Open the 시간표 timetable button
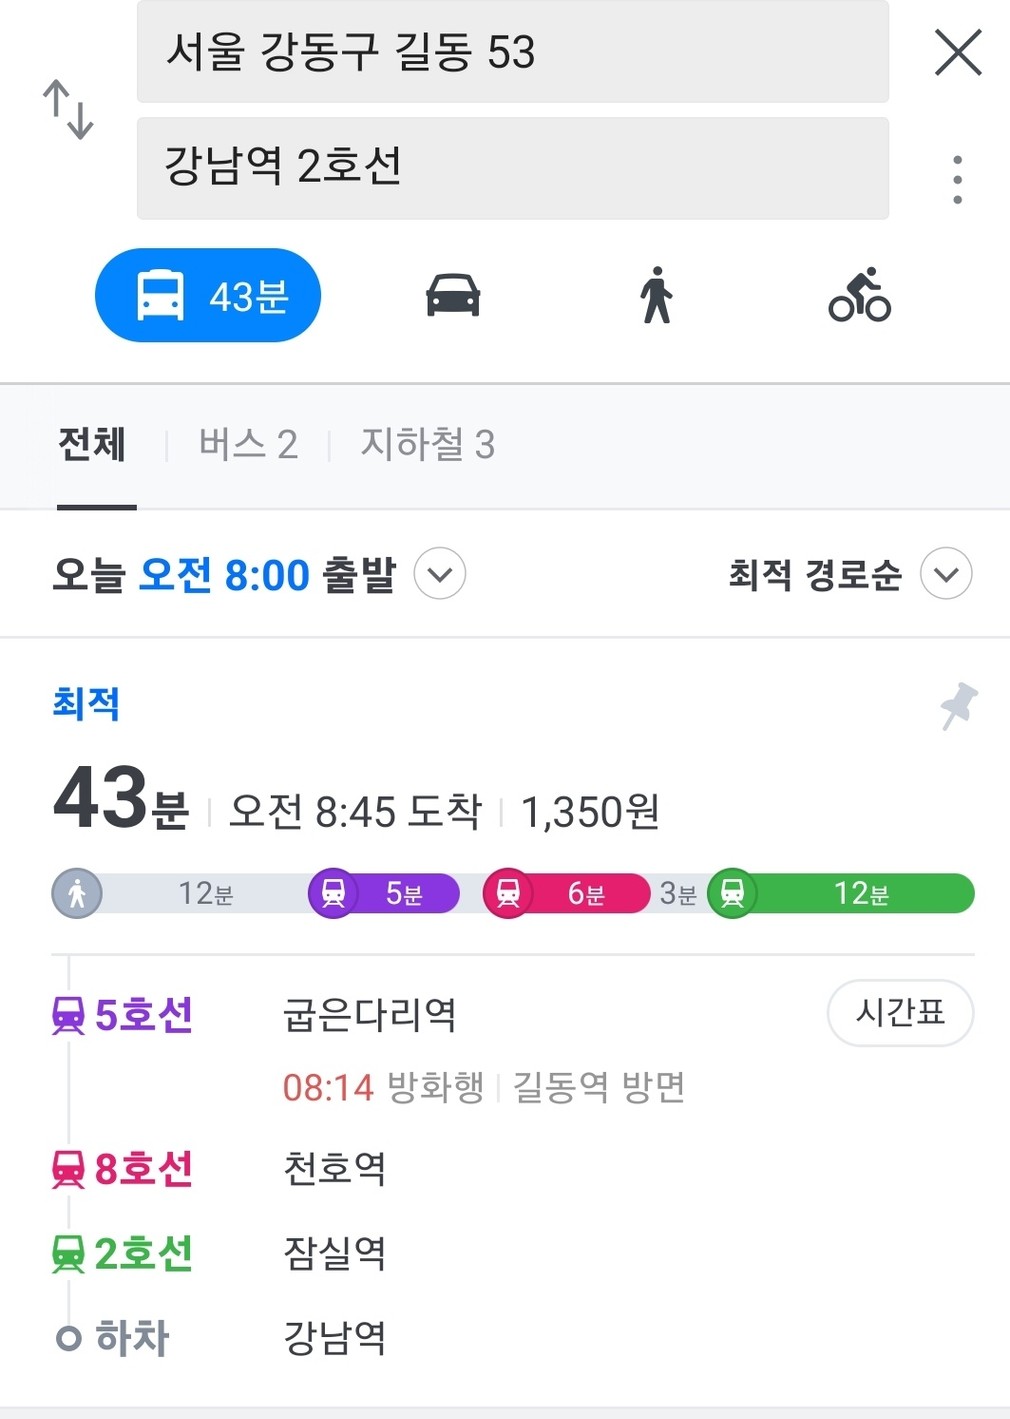 click(x=900, y=1013)
